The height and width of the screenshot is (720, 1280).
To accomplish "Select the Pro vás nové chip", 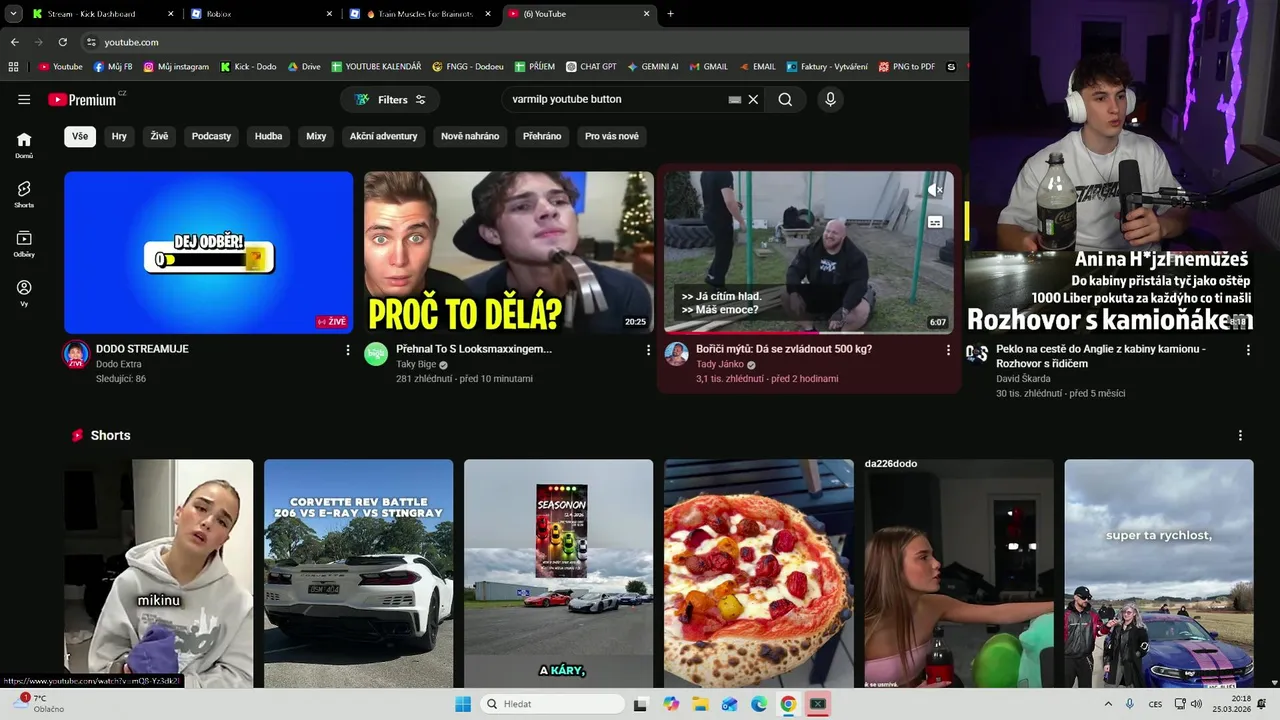I will coord(612,136).
